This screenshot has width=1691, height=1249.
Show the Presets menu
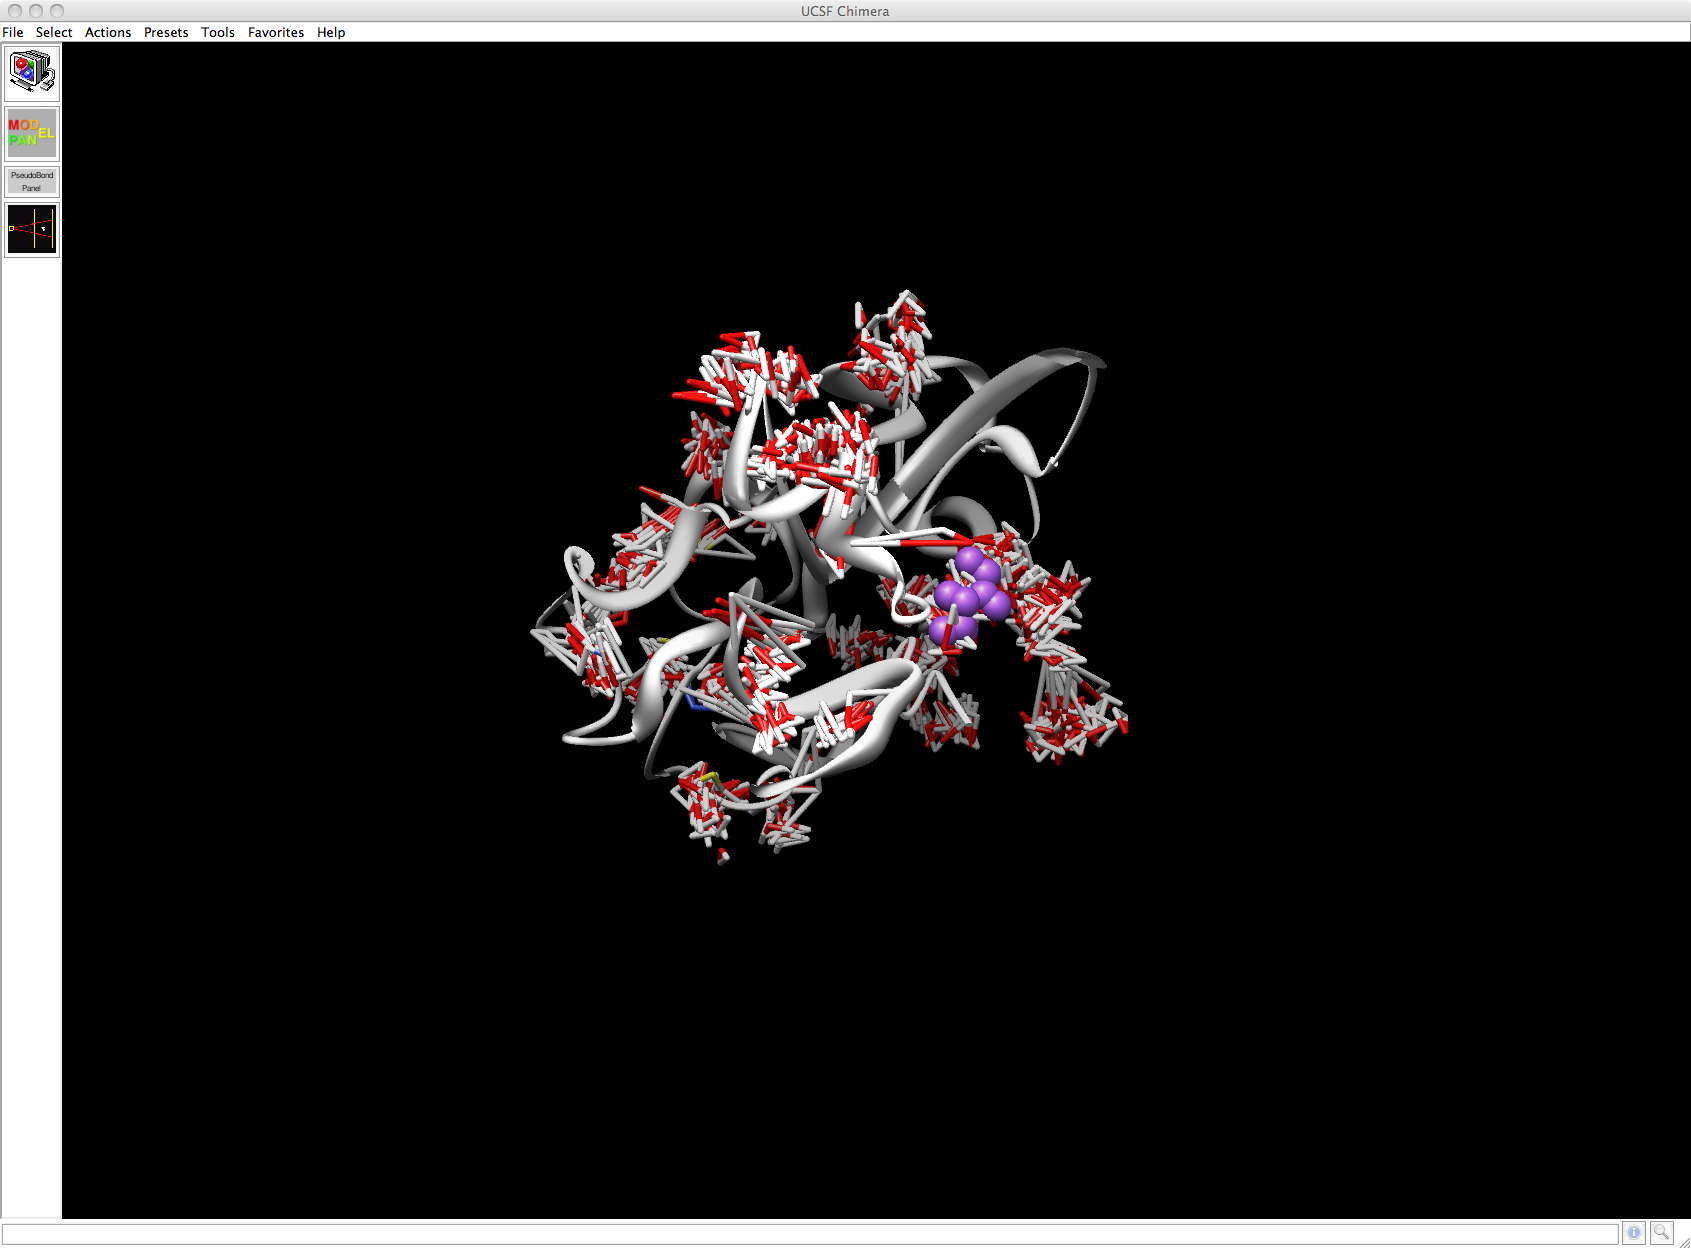point(166,32)
